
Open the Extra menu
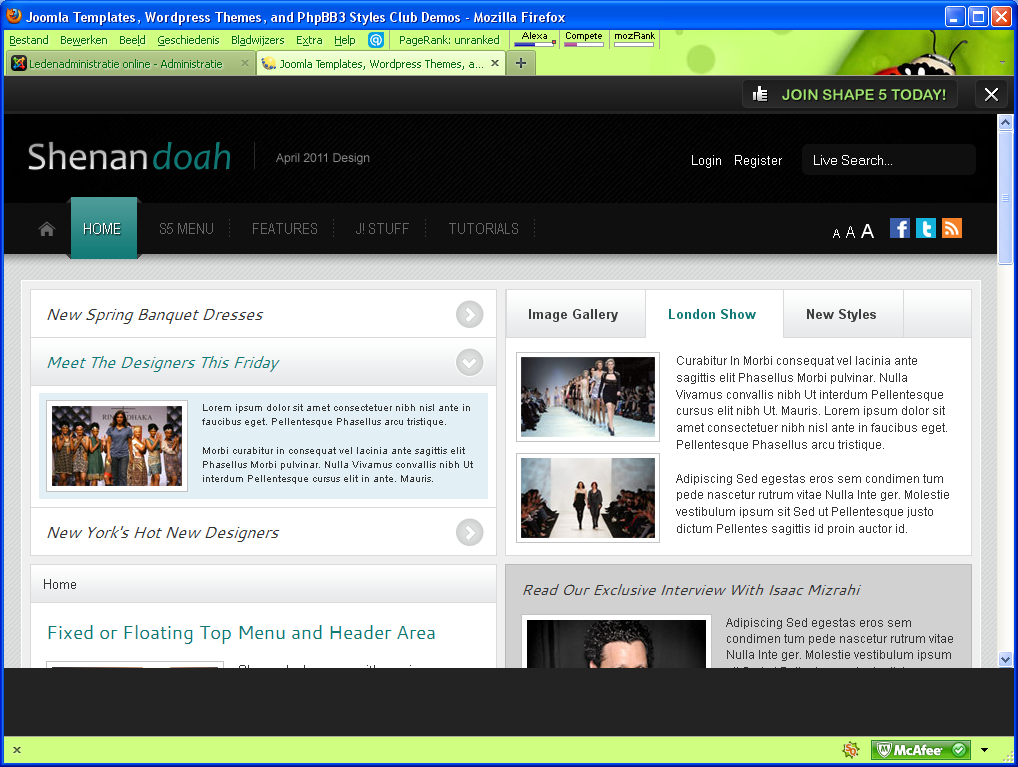coord(309,40)
